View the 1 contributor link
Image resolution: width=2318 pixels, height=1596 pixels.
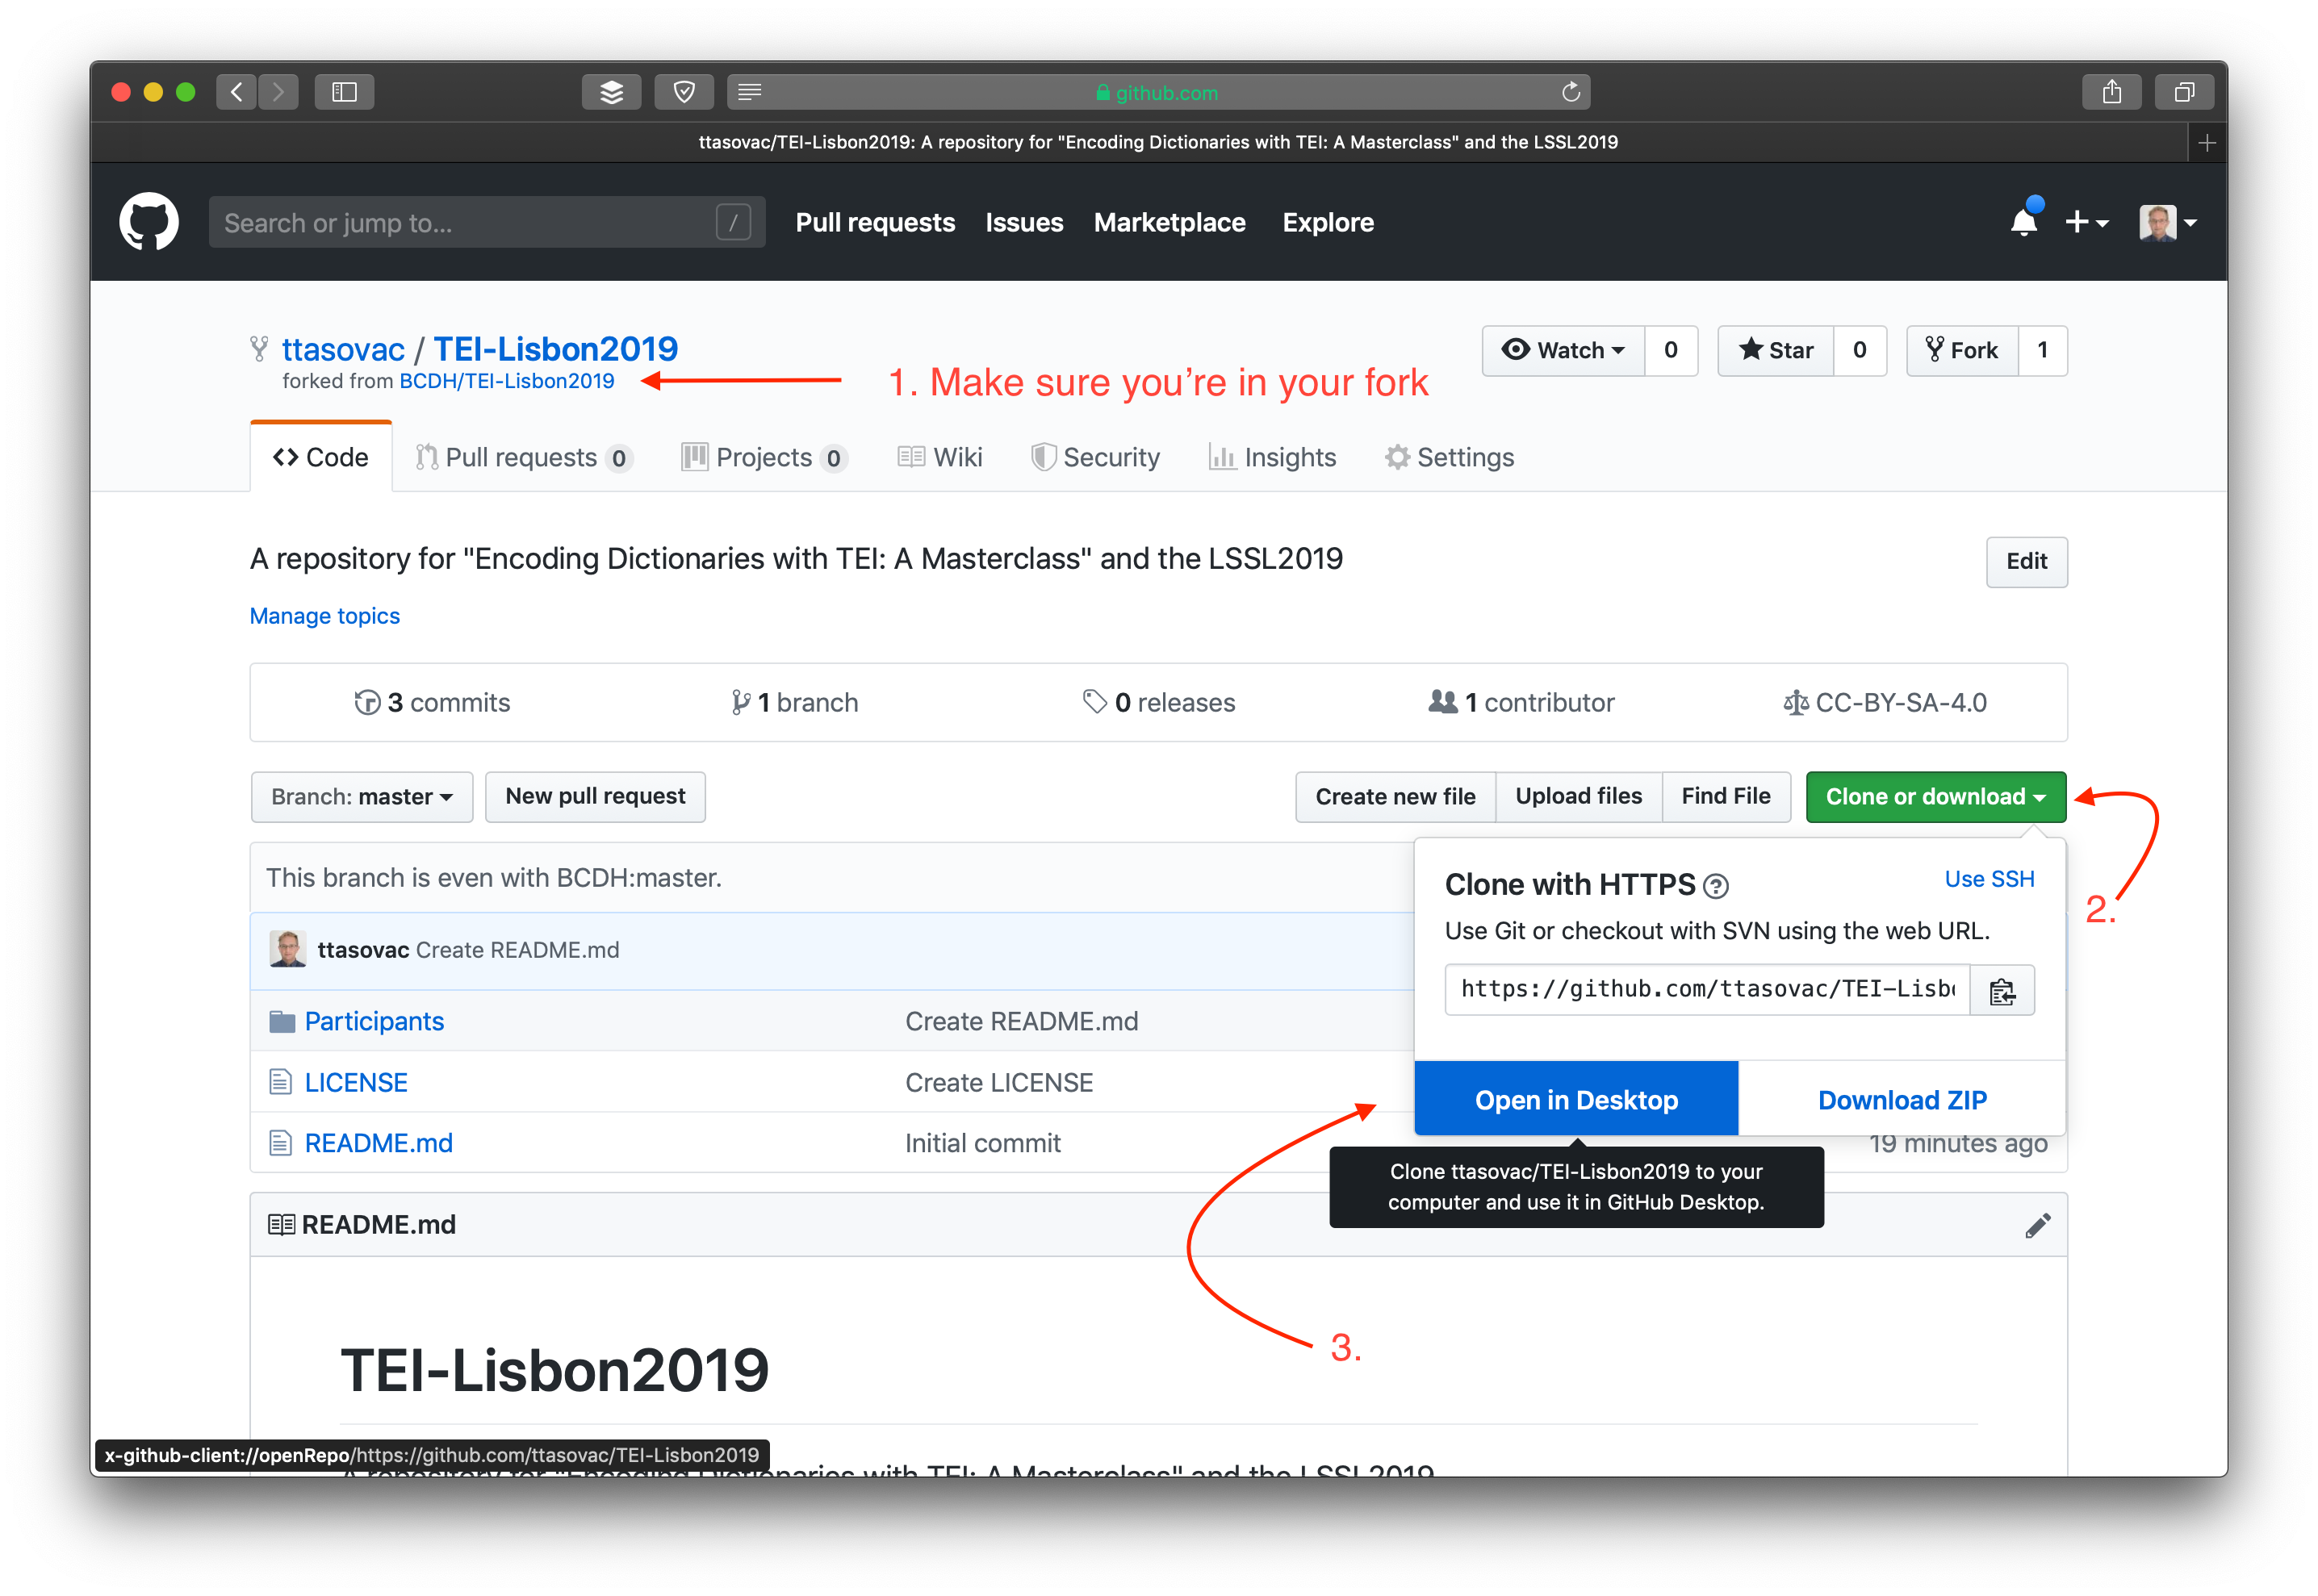coord(1522,704)
